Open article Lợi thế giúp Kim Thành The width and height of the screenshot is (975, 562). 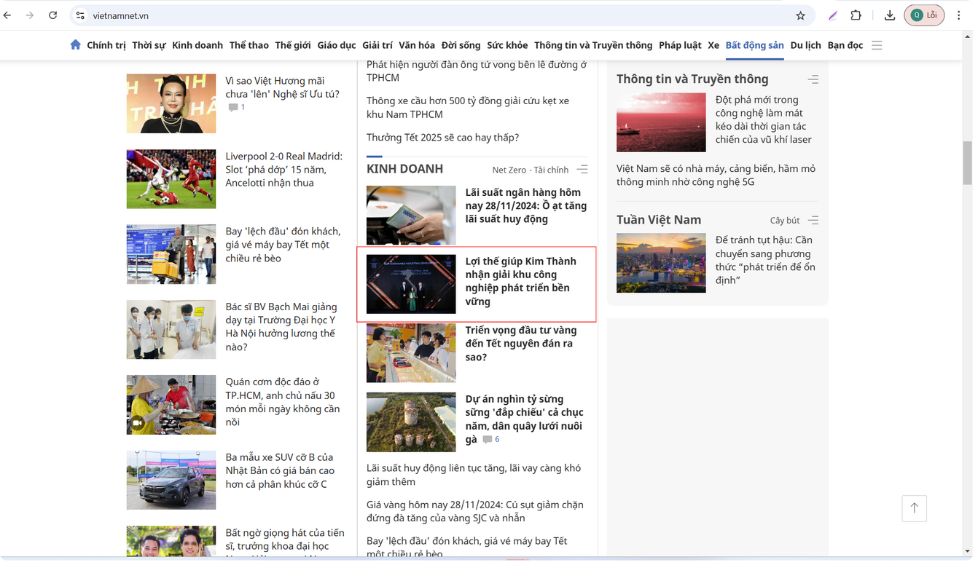tap(520, 282)
